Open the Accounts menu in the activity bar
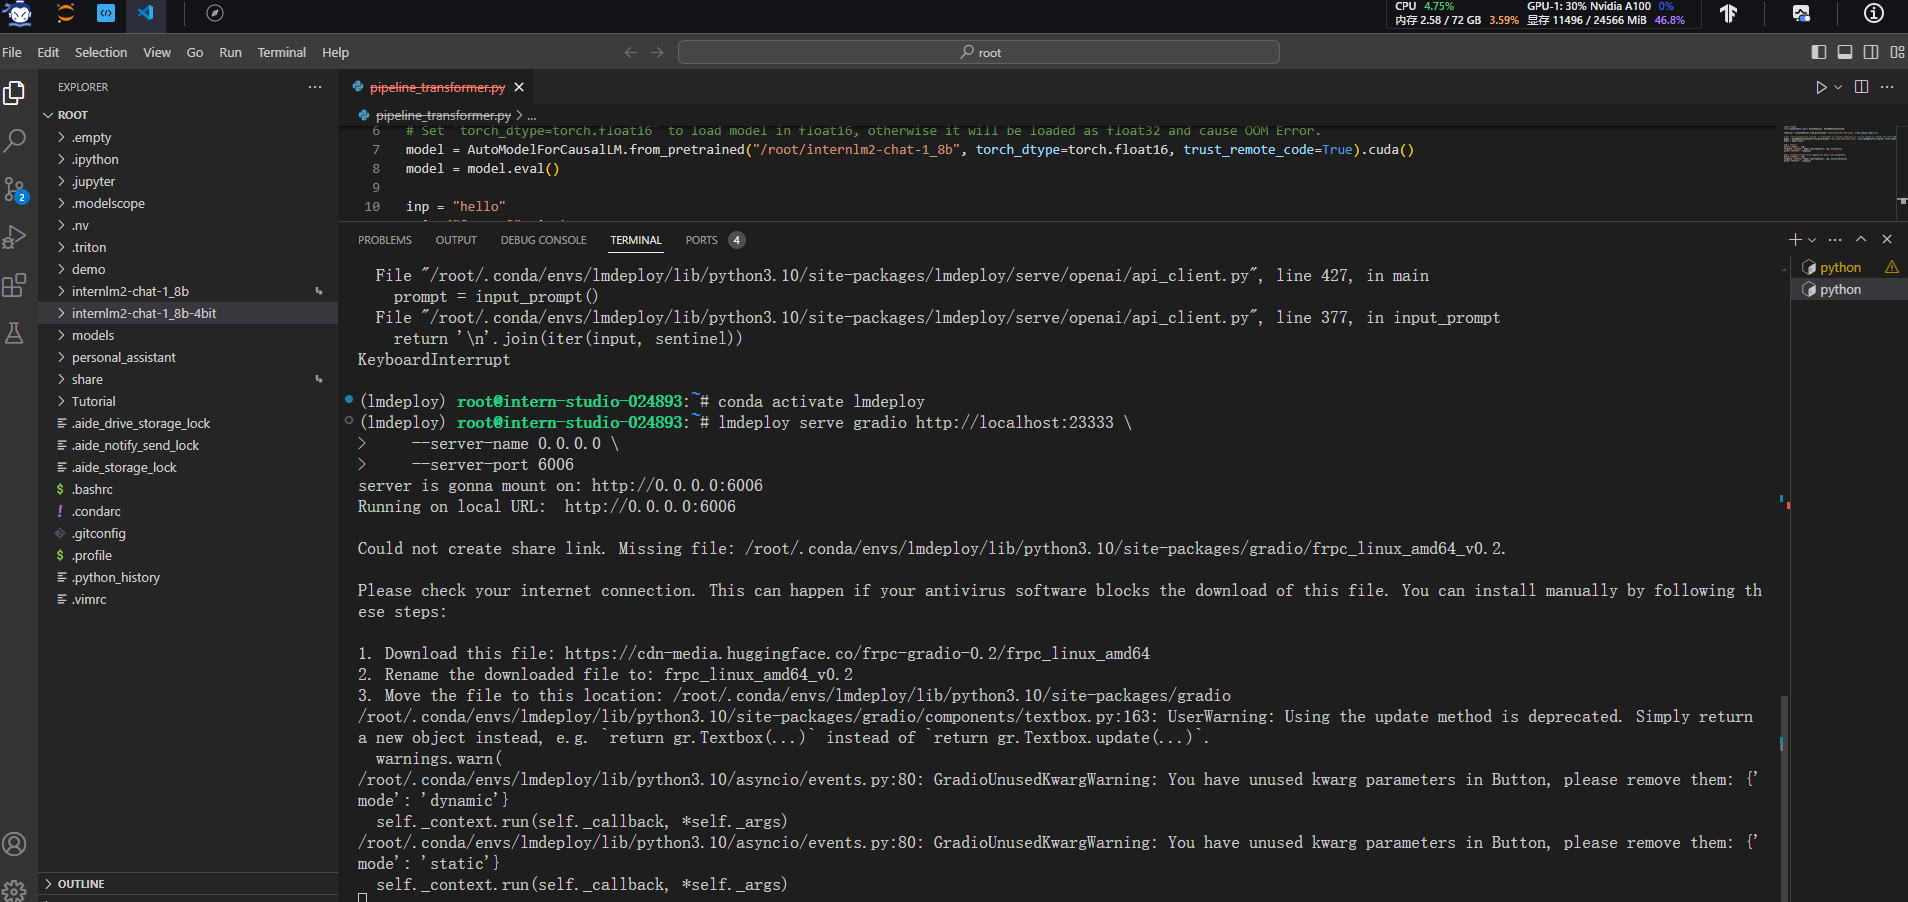 (x=15, y=844)
